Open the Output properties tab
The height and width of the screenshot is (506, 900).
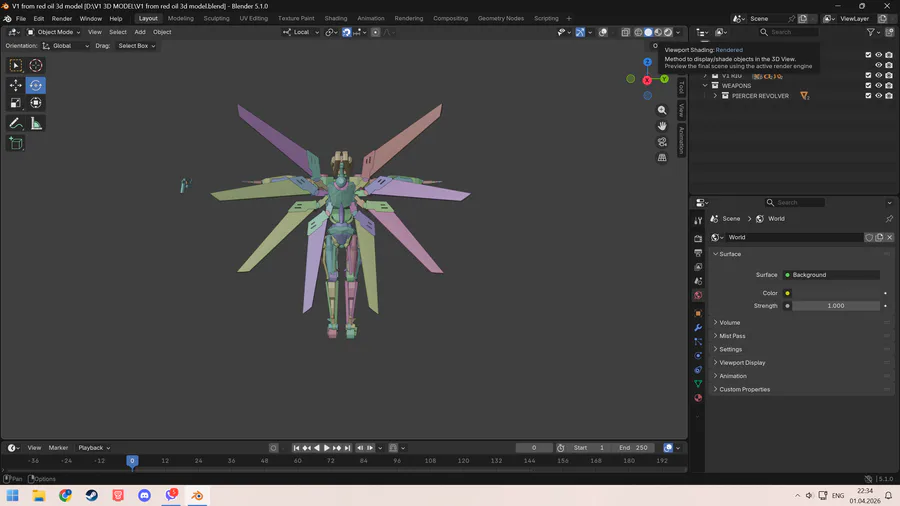[x=698, y=252]
